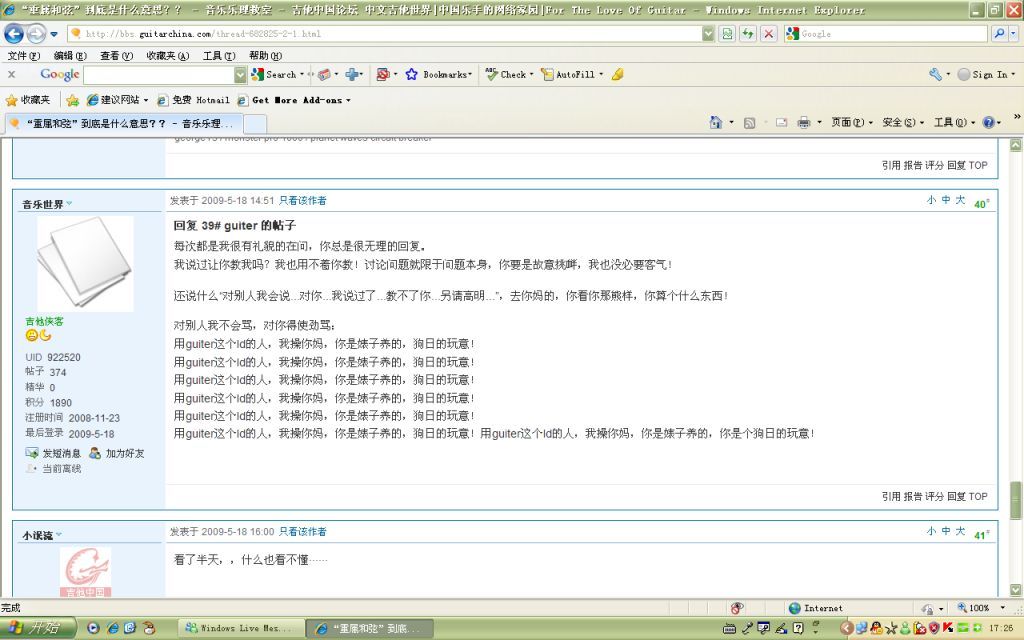Open the 查看(V) menu in menu bar

pyautogui.click(x=116, y=56)
